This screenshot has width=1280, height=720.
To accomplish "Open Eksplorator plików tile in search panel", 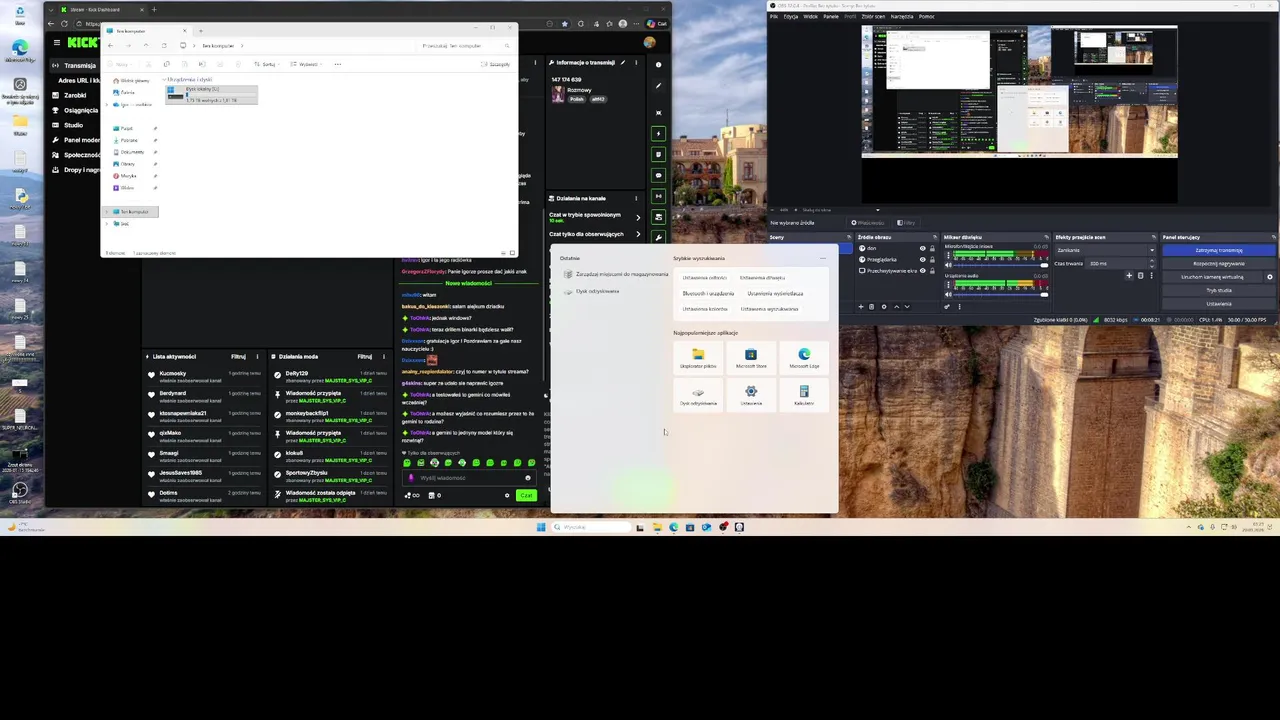I will 698,357.
